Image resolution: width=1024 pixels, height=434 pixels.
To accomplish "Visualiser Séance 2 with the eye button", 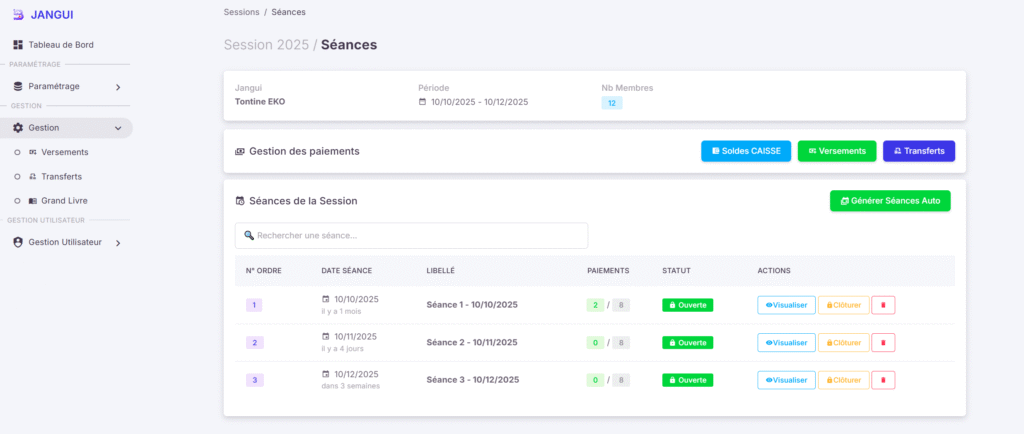I will tap(786, 342).
